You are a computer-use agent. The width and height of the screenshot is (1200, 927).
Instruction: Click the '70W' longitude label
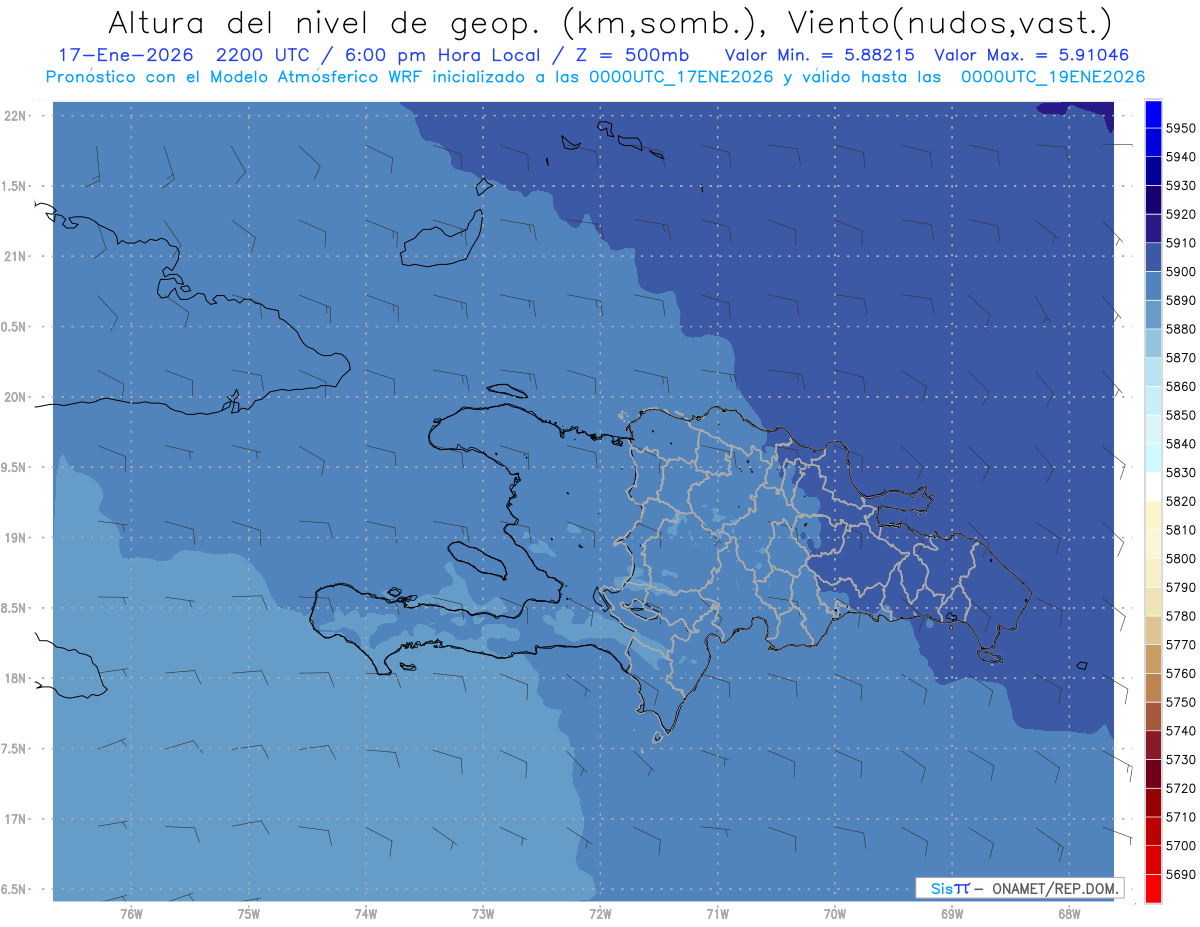[835, 914]
